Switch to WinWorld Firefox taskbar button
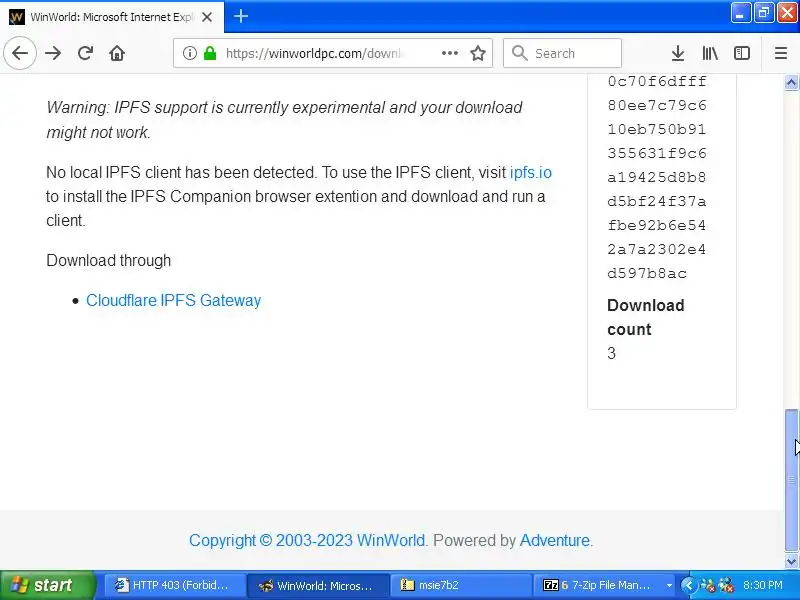800x600 pixels. (x=317, y=585)
